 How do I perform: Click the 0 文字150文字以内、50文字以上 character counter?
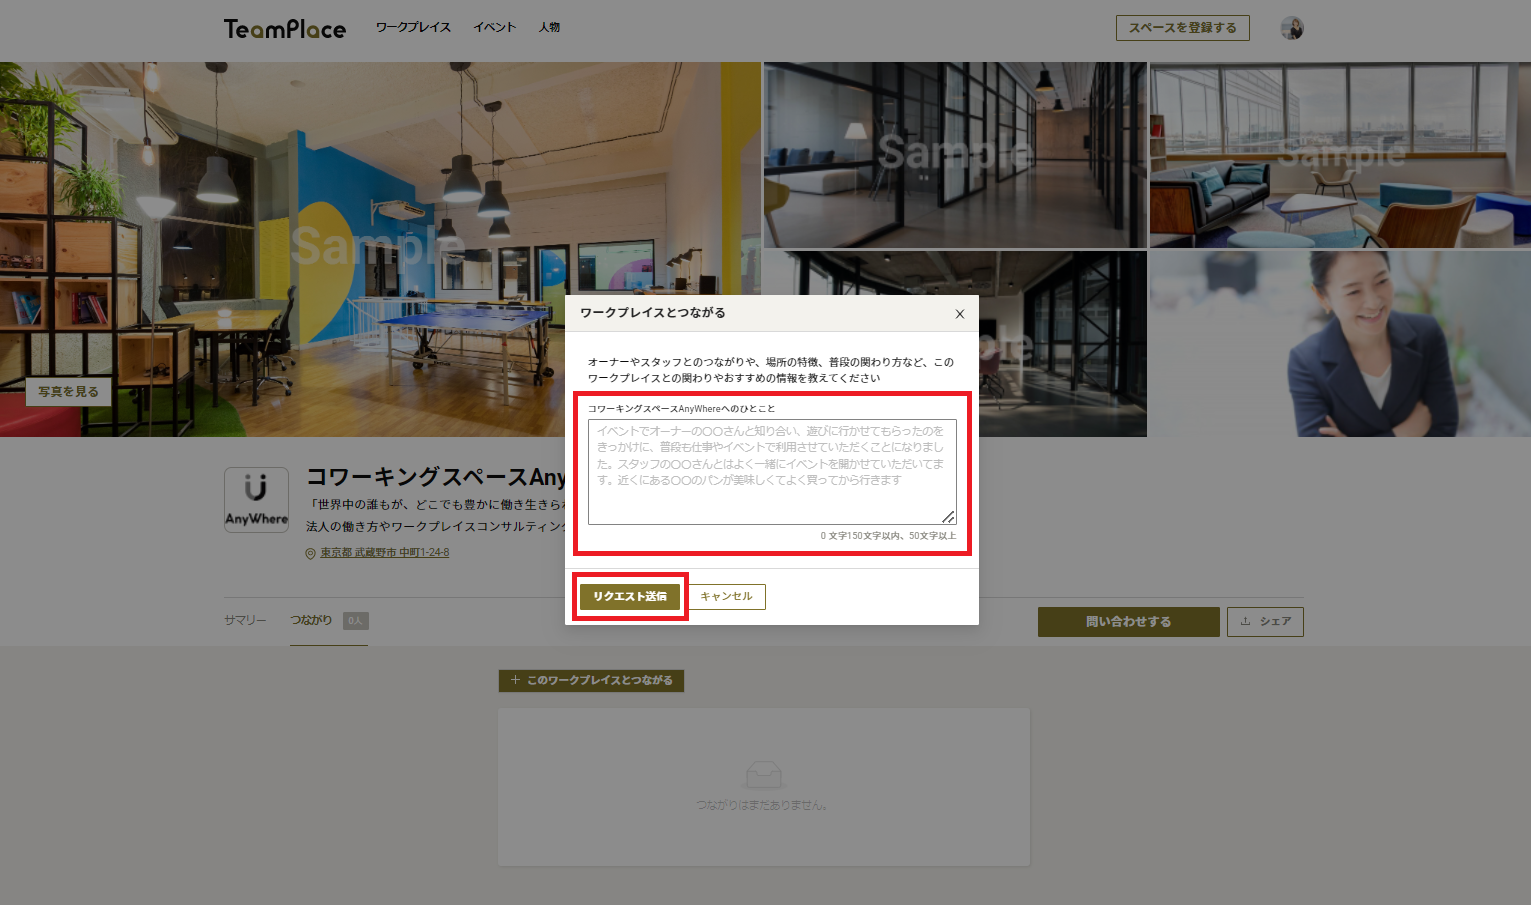tap(888, 536)
